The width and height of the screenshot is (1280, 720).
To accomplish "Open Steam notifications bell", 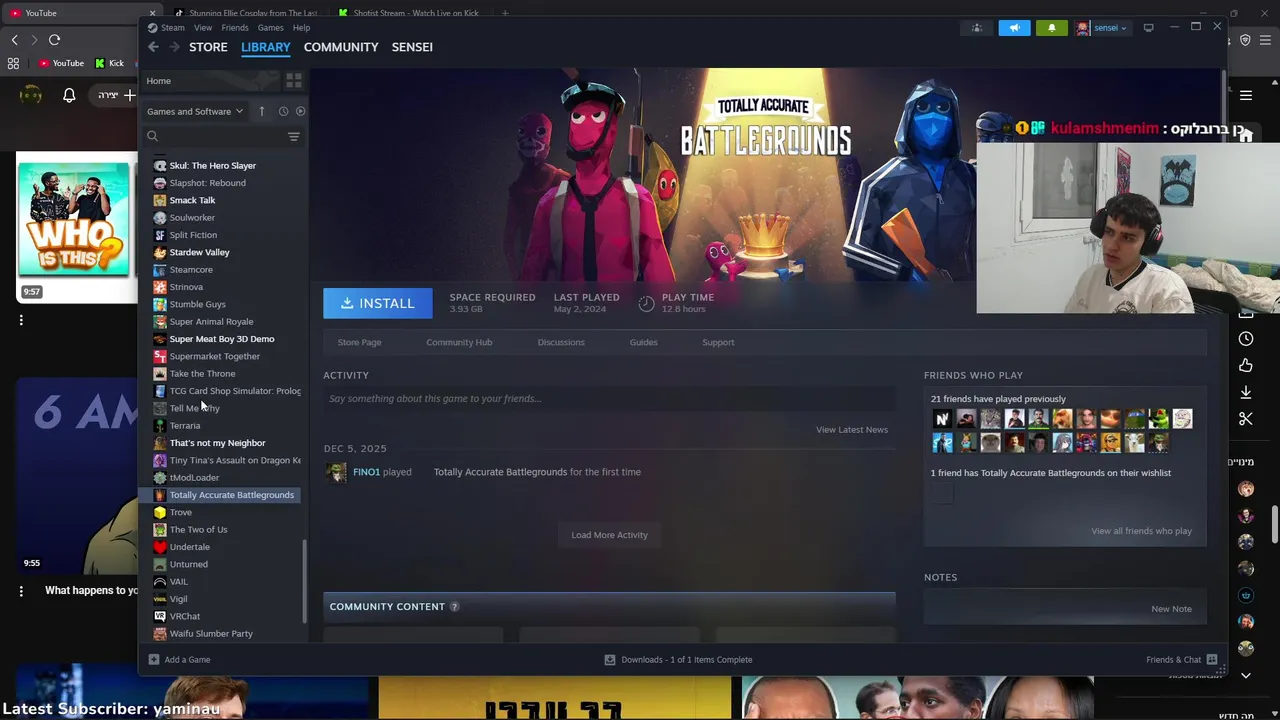I will click(1051, 28).
